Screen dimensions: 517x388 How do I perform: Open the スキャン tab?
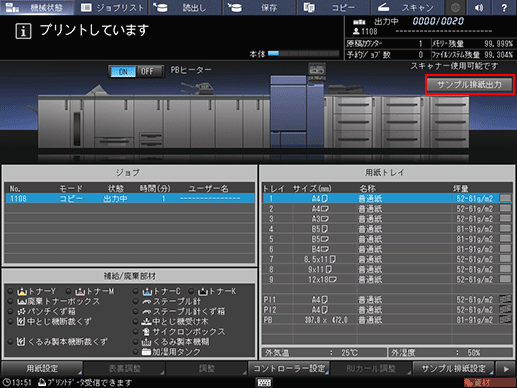pos(408,7)
